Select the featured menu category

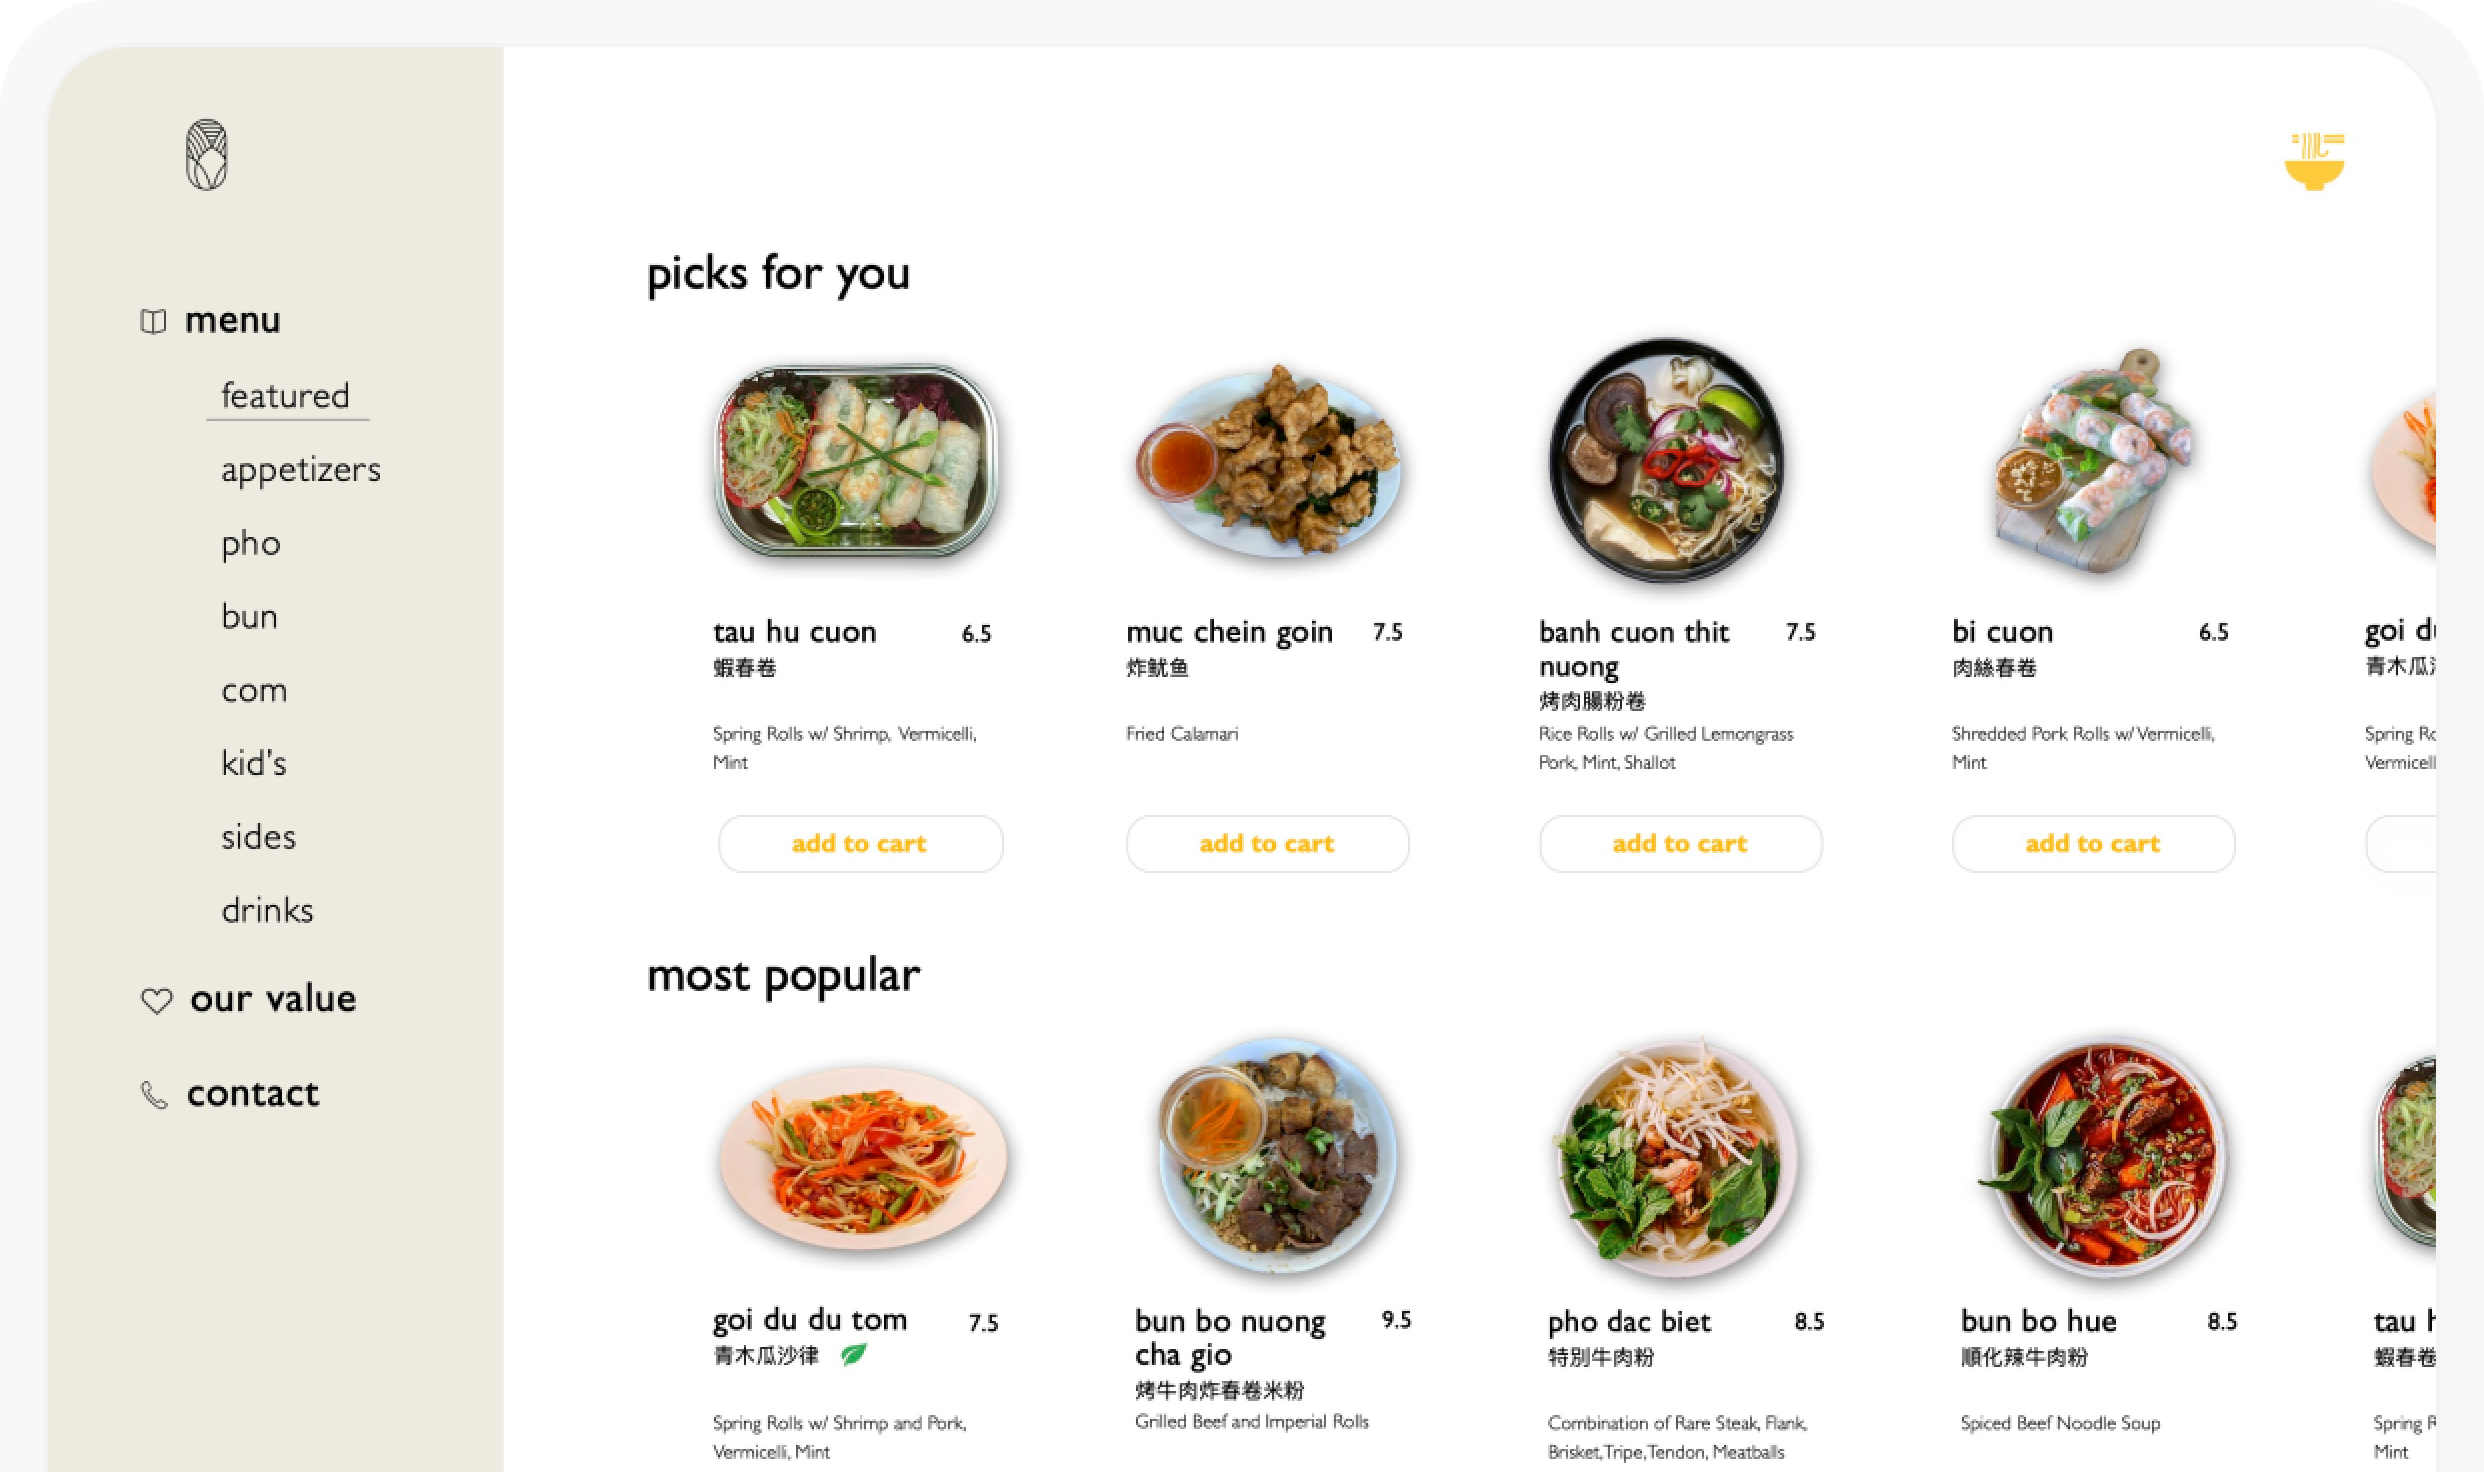tap(286, 396)
